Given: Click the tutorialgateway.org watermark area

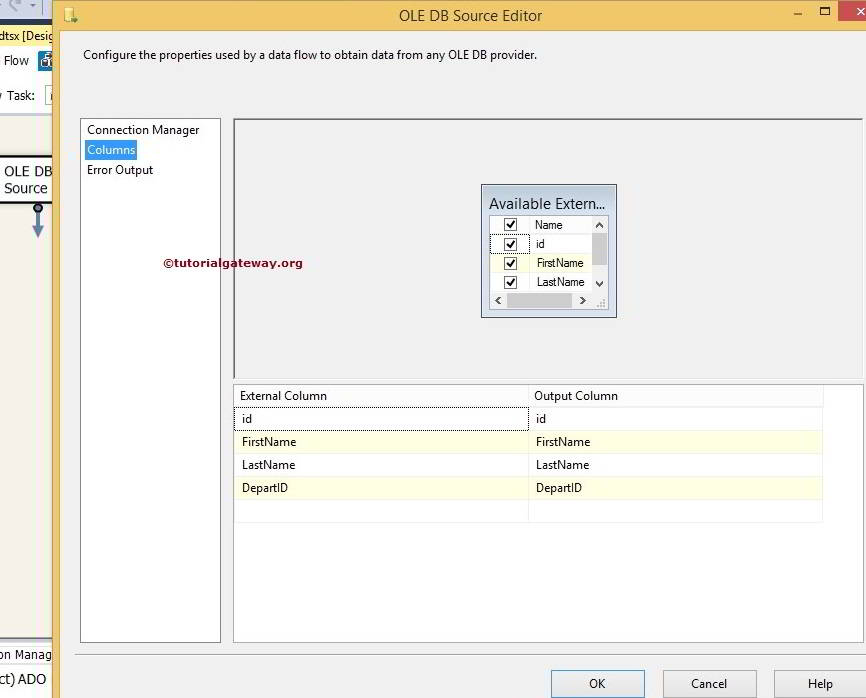Looking at the screenshot, I should coord(233,262).
